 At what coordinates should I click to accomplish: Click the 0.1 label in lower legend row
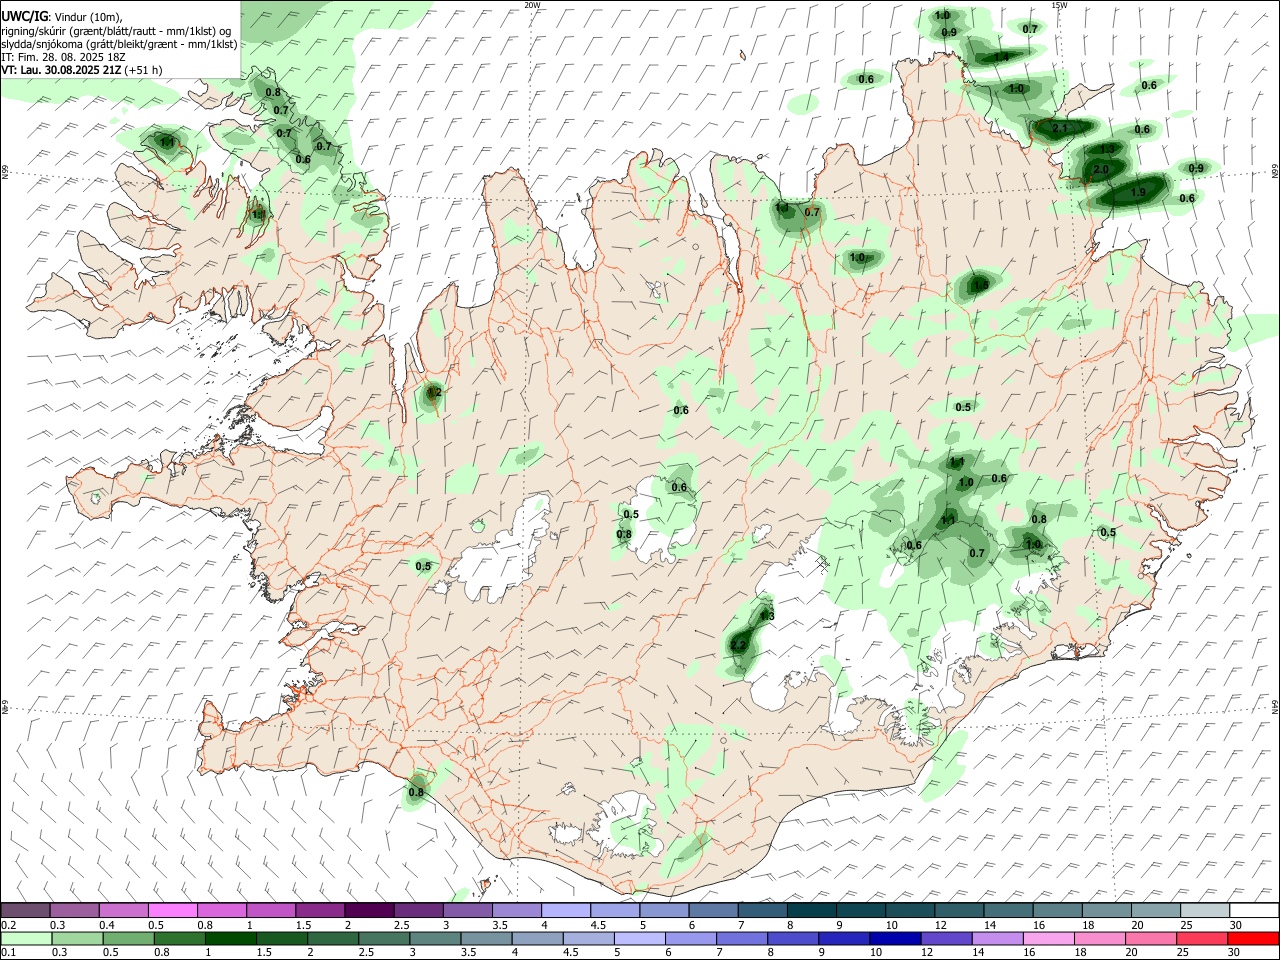click(9, 952)
